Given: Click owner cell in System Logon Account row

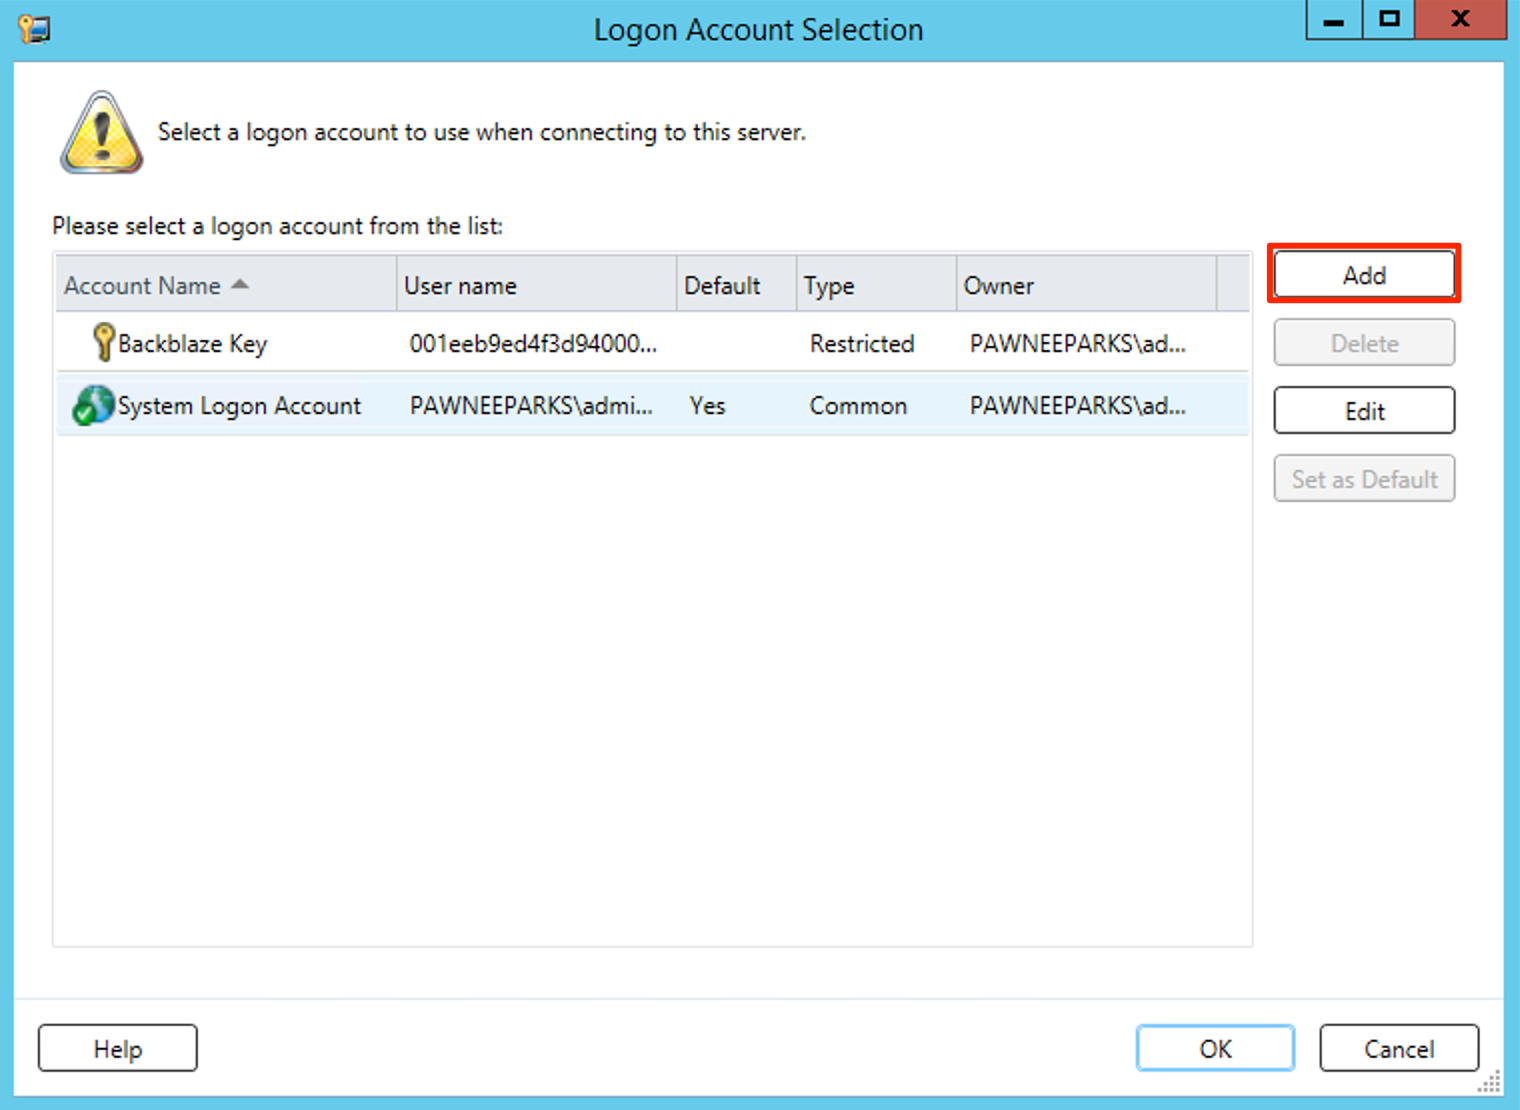Looking at the screenshot, I should click(x=1078, y=406).
